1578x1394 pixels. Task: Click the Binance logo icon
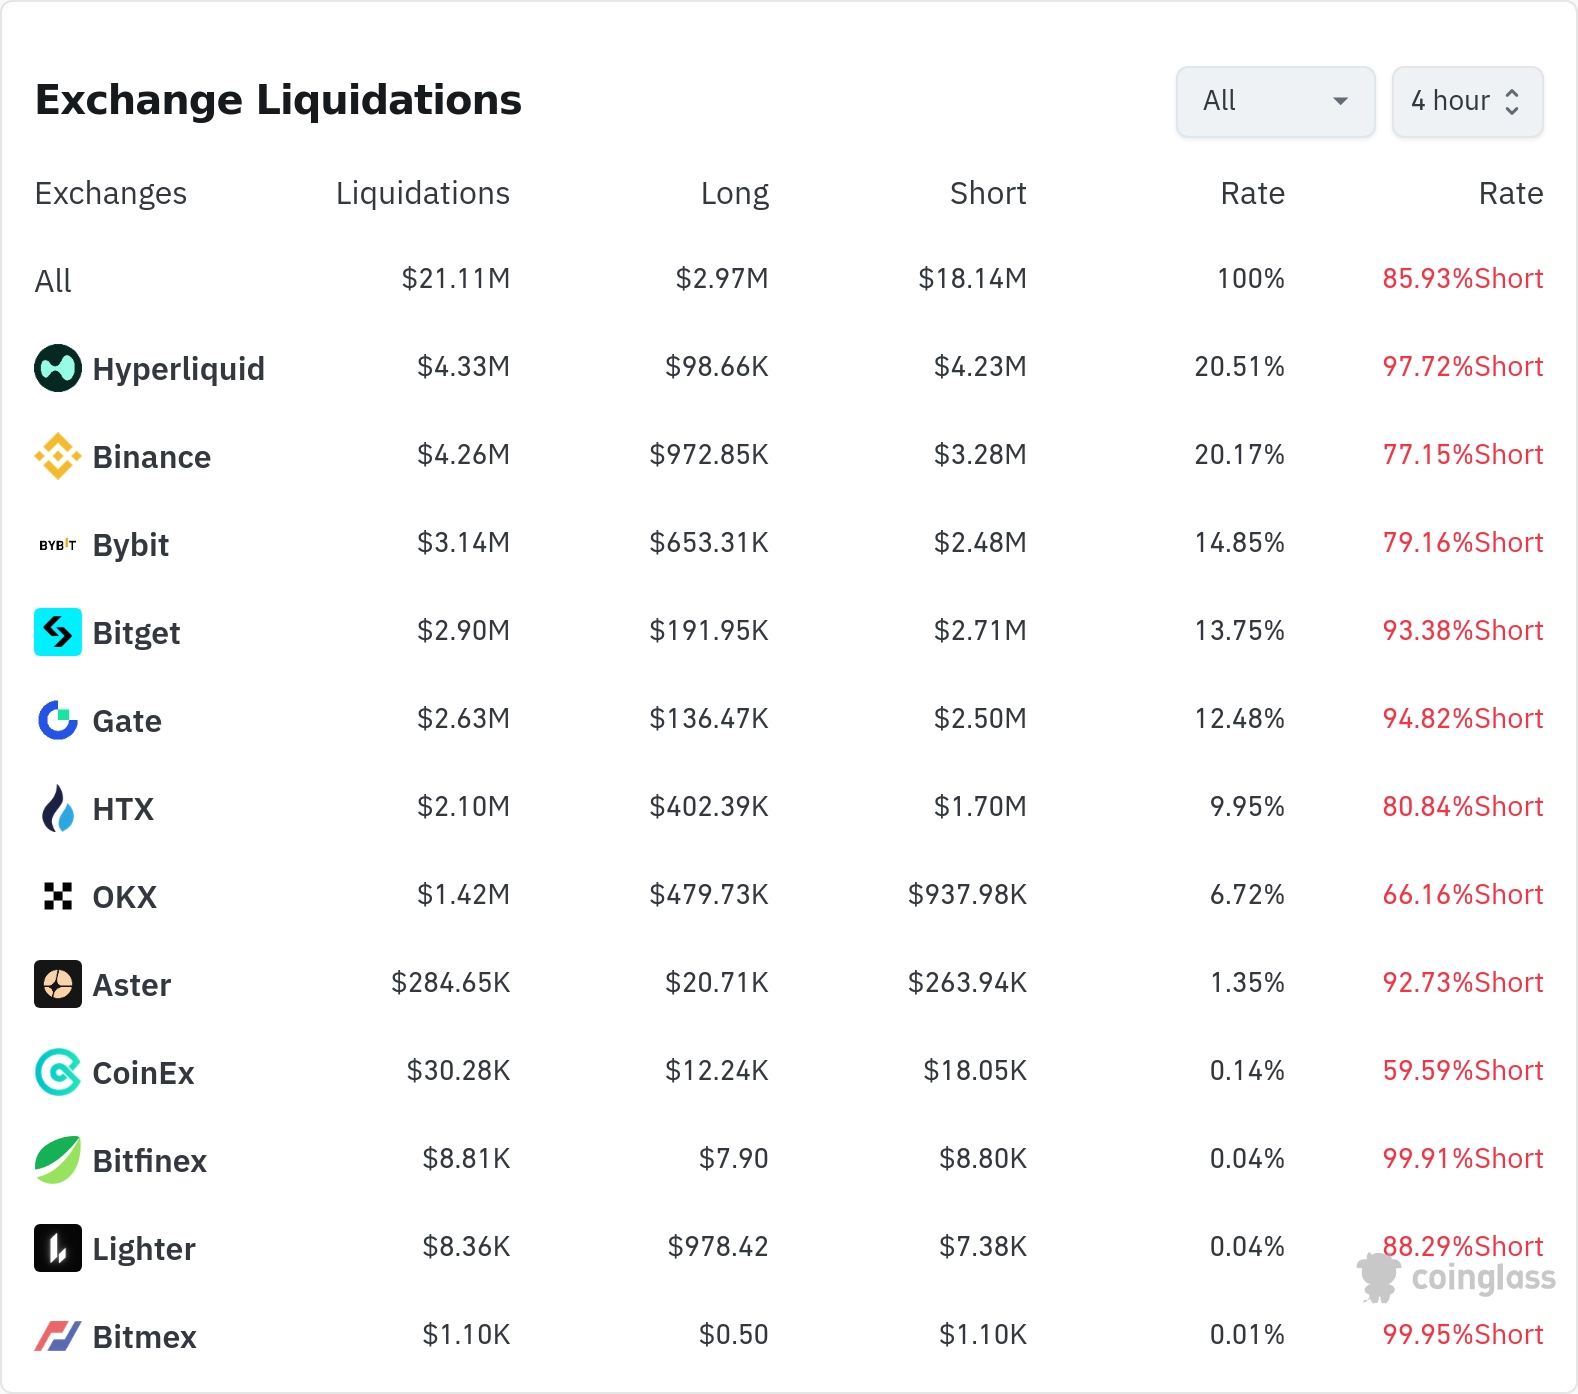58,456
